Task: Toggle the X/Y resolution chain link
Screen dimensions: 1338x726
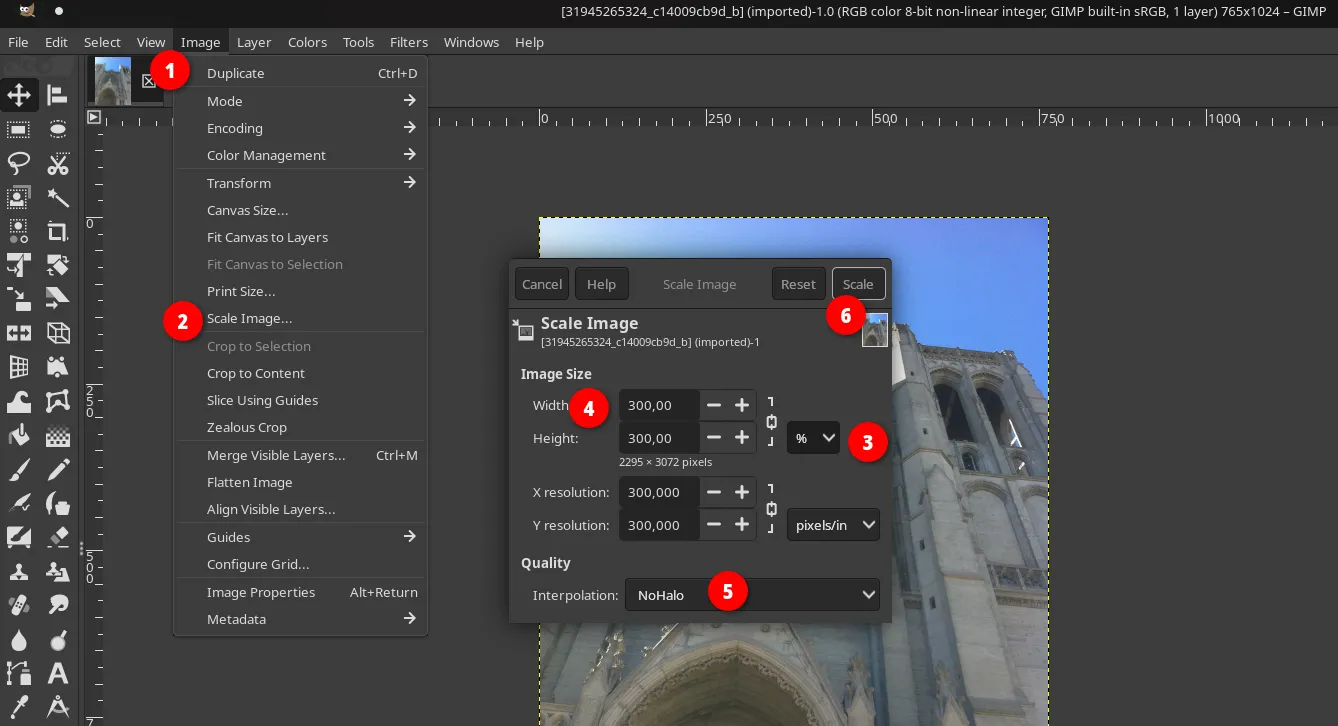Action: [x=771, y=508]
